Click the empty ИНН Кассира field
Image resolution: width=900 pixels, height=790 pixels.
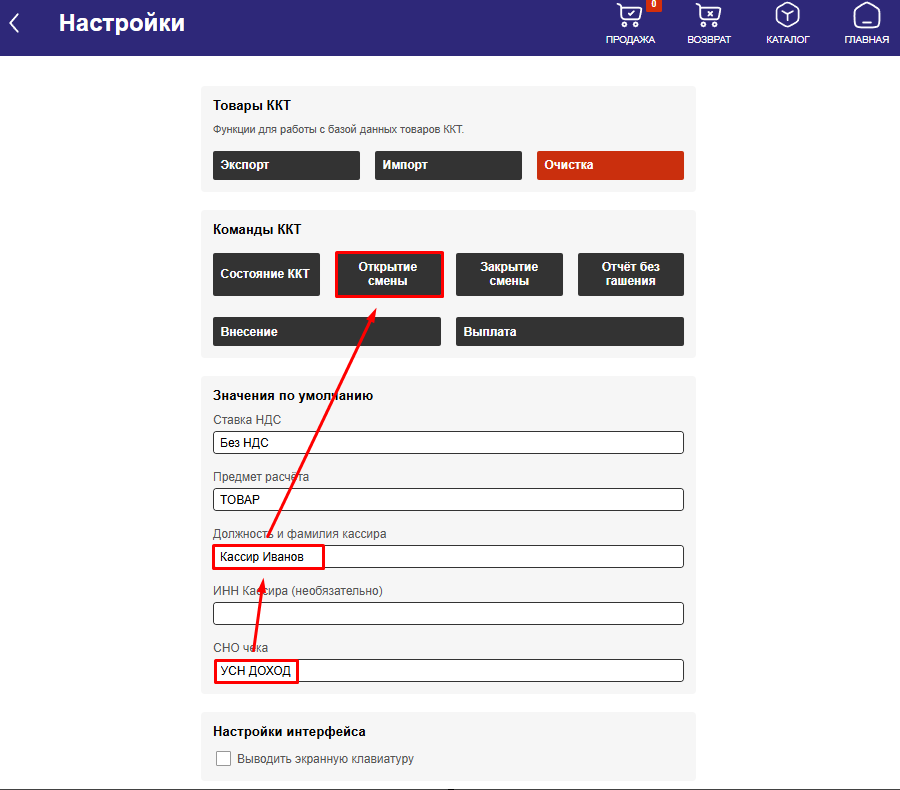(448, 613)
